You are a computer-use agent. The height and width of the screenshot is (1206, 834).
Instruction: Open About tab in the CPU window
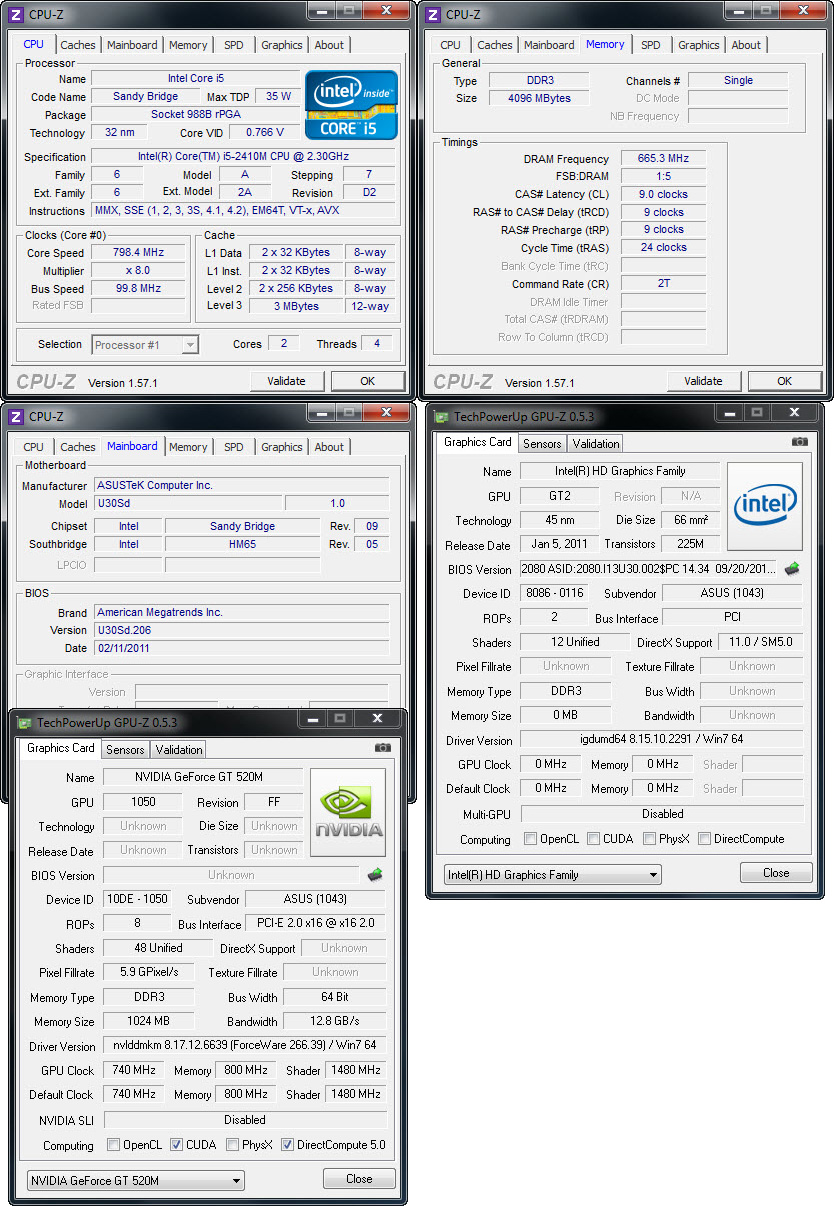point(329,45)
